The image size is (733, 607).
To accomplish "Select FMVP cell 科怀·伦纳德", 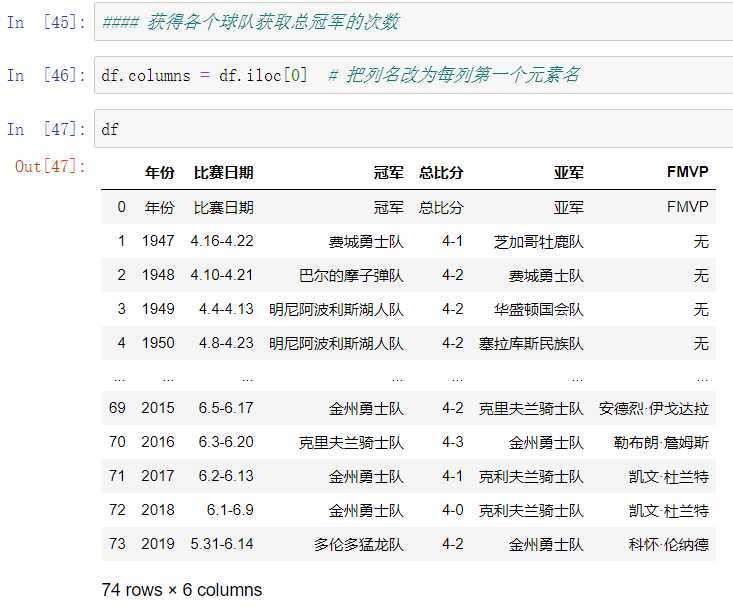I will (669, 544).
